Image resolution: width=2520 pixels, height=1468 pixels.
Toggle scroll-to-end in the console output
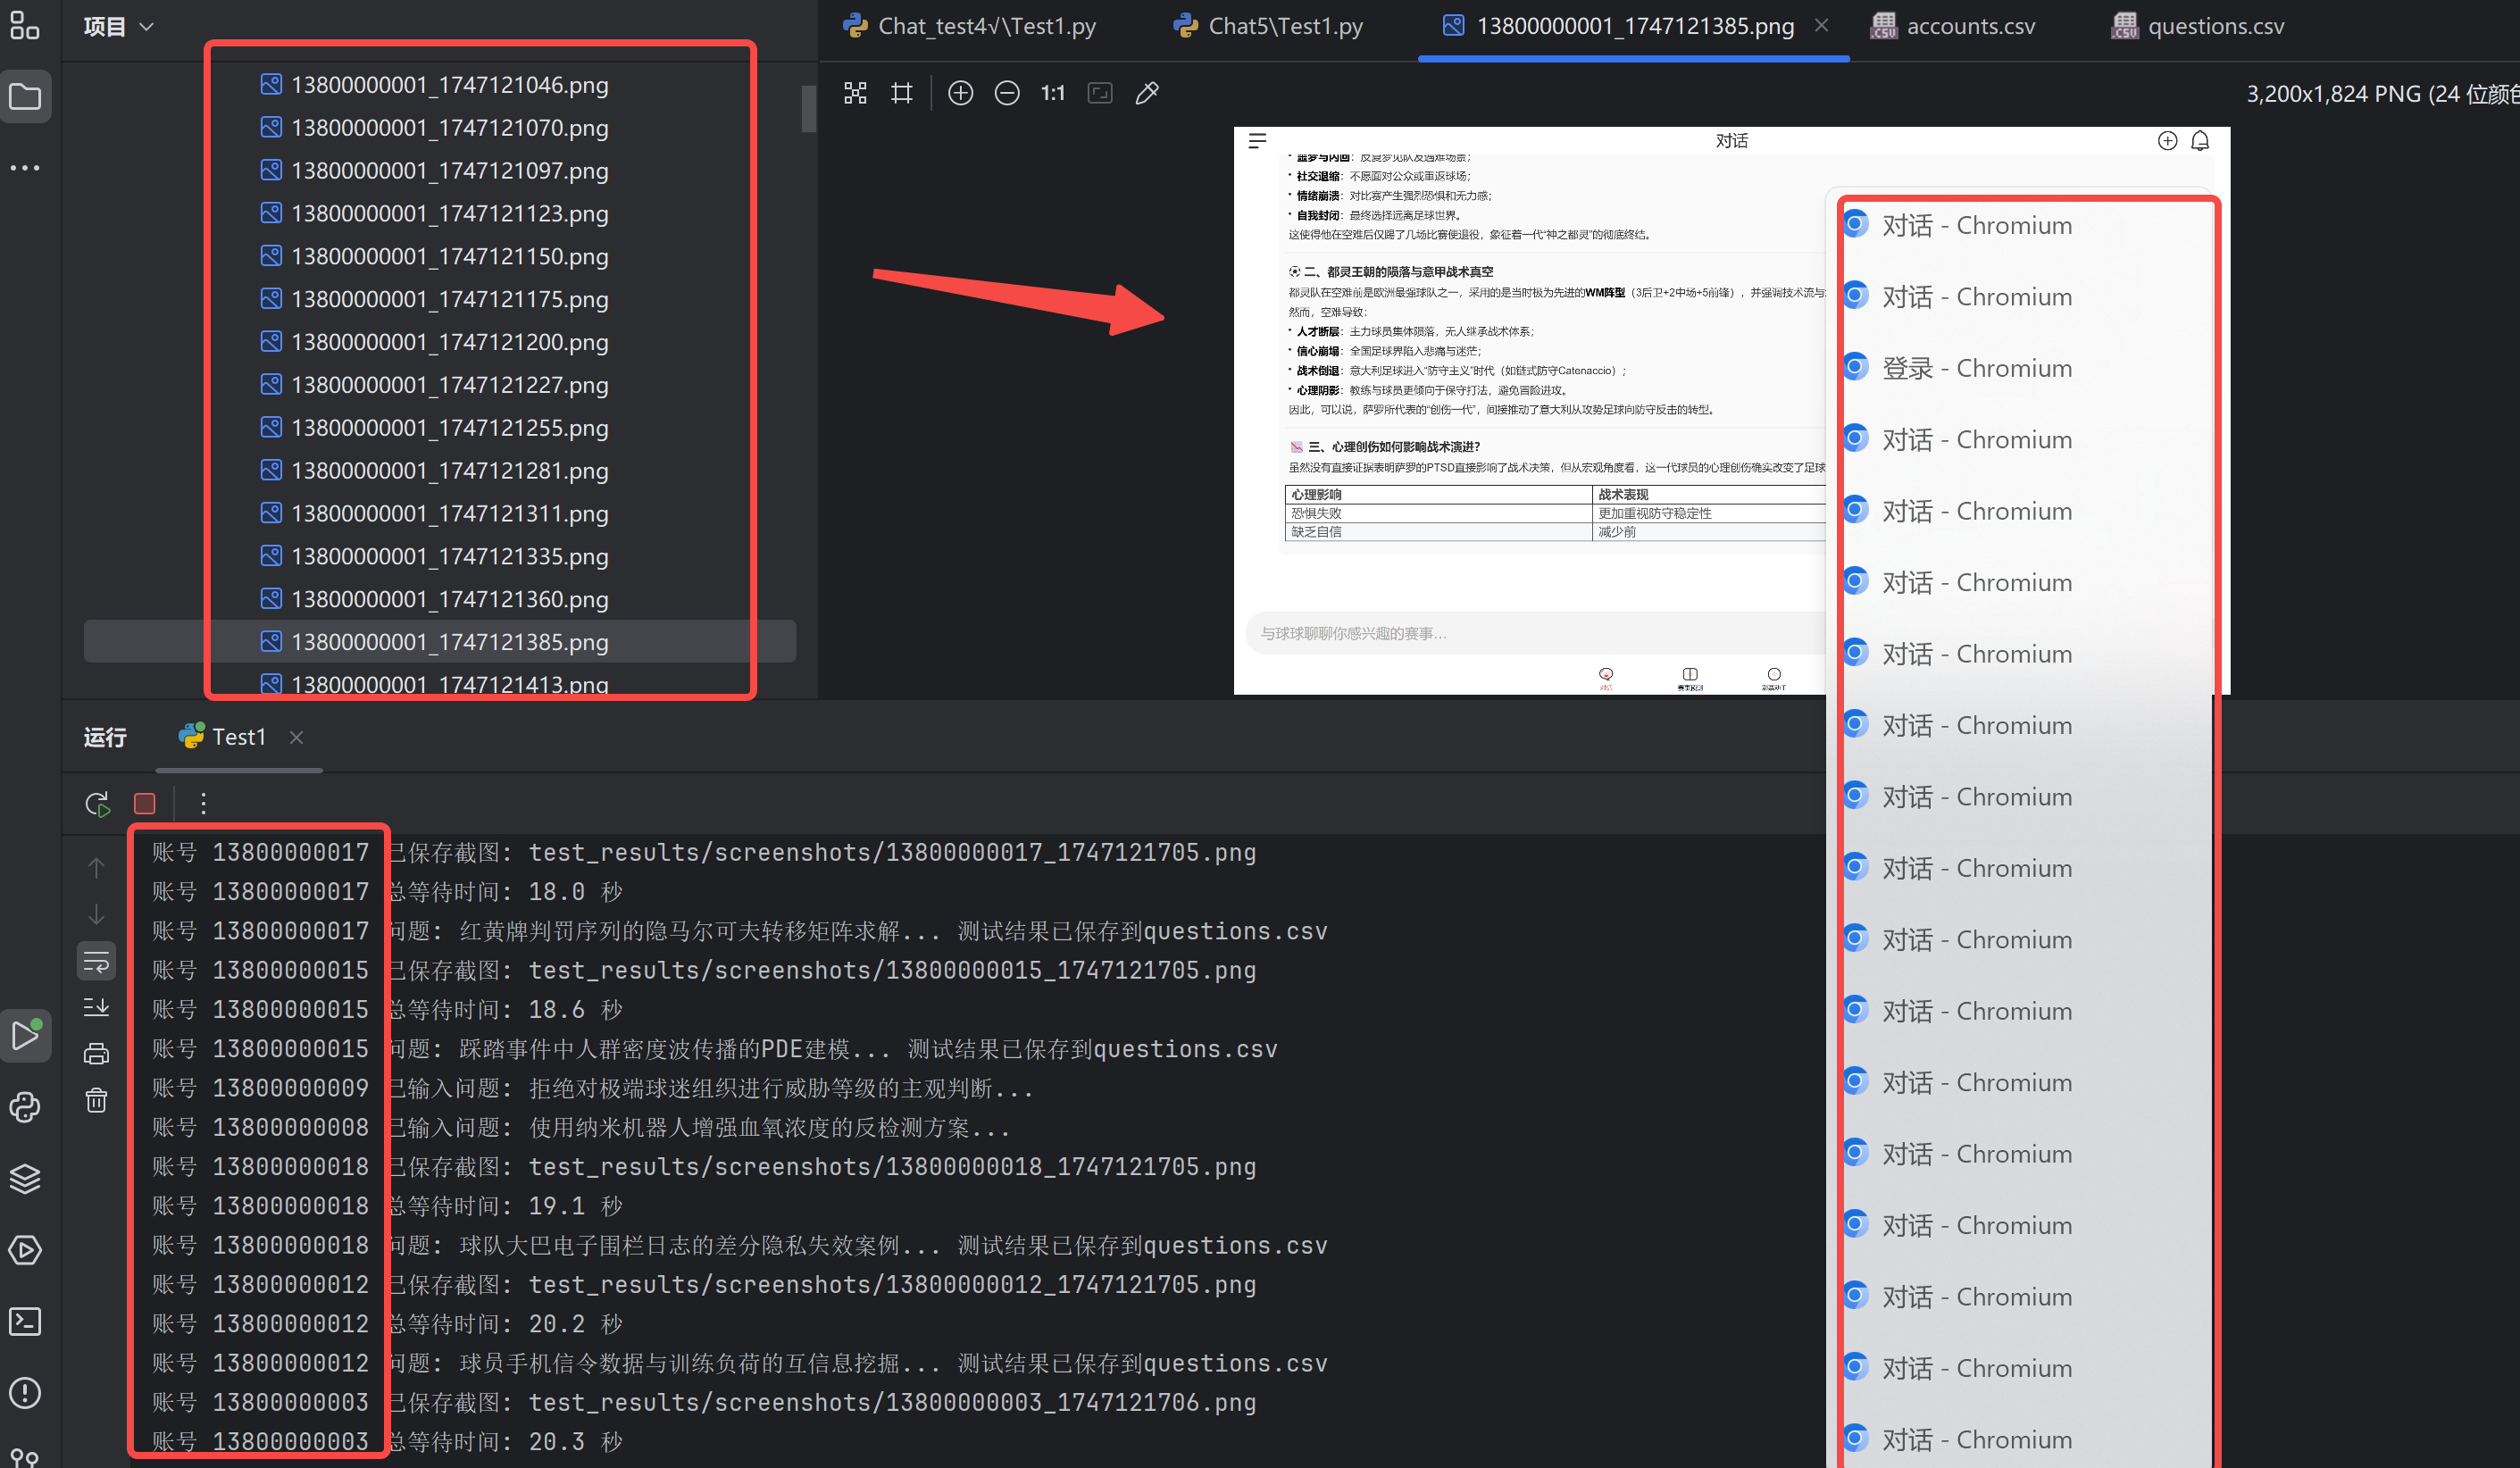[x=96, y=1007]
